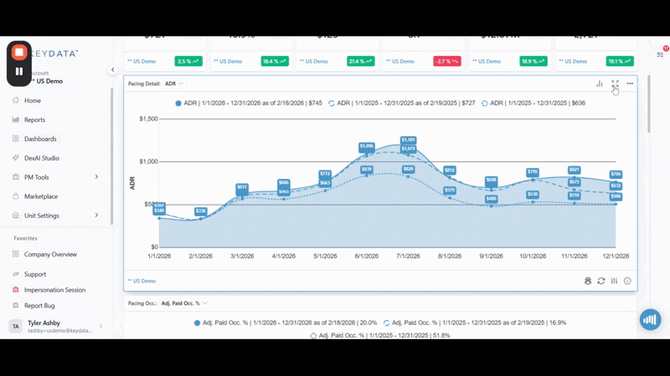670x376 pixels.
Task: Collapse the sidebar with the chevron
Action: pos(112,70)
